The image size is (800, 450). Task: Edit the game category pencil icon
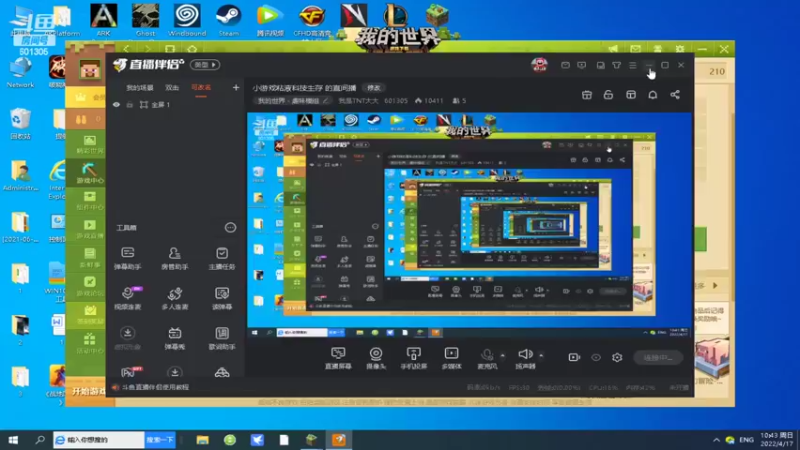click(326, 101)
